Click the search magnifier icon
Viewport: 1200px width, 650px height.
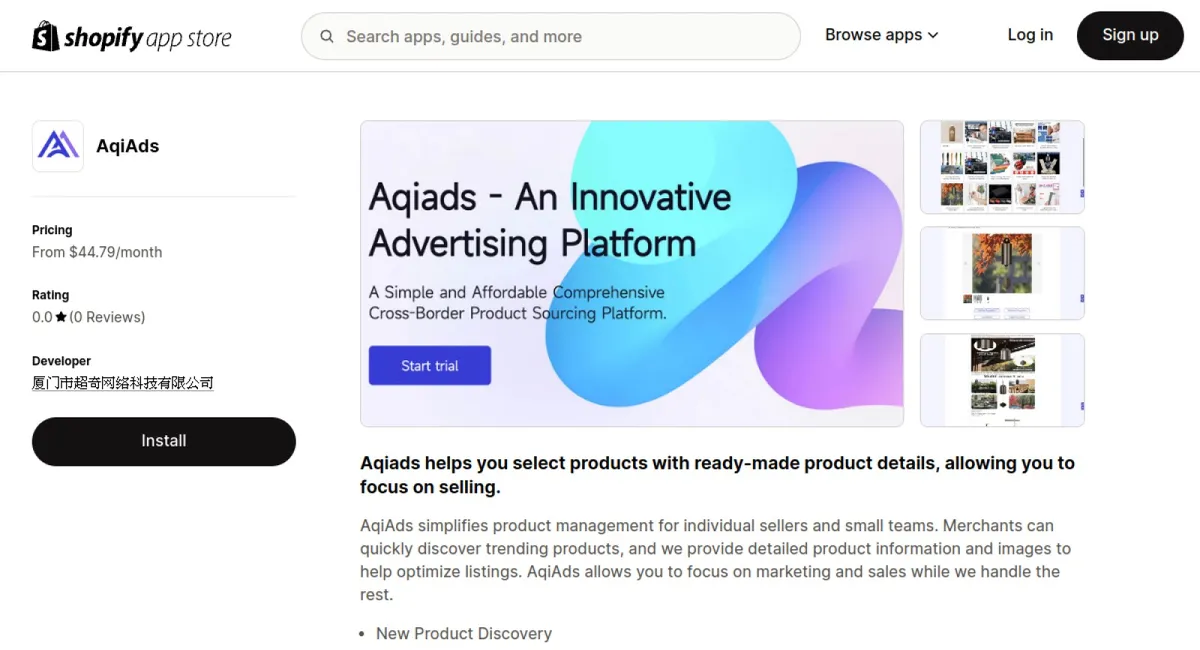(327, 37)
